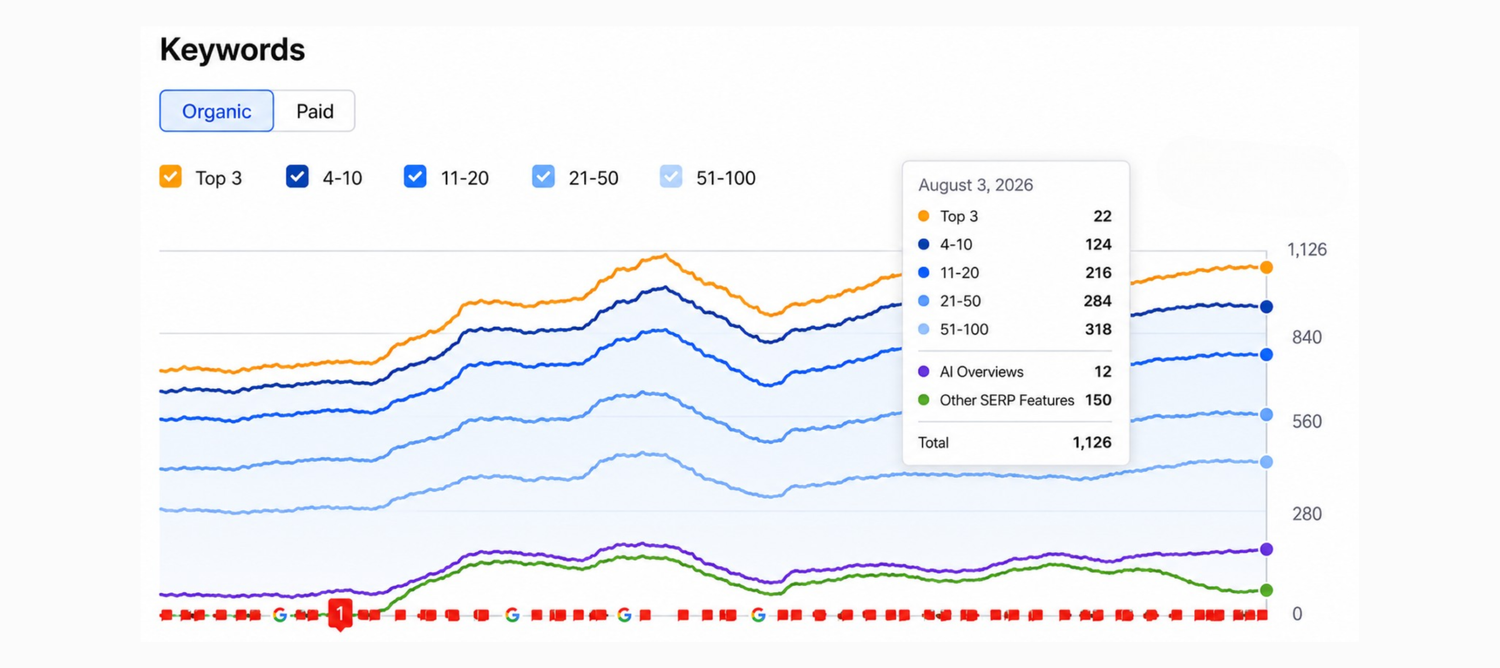Disable the 11-20 series checkbox
The image size is (1500, 668).
click(x=415, y=177)
